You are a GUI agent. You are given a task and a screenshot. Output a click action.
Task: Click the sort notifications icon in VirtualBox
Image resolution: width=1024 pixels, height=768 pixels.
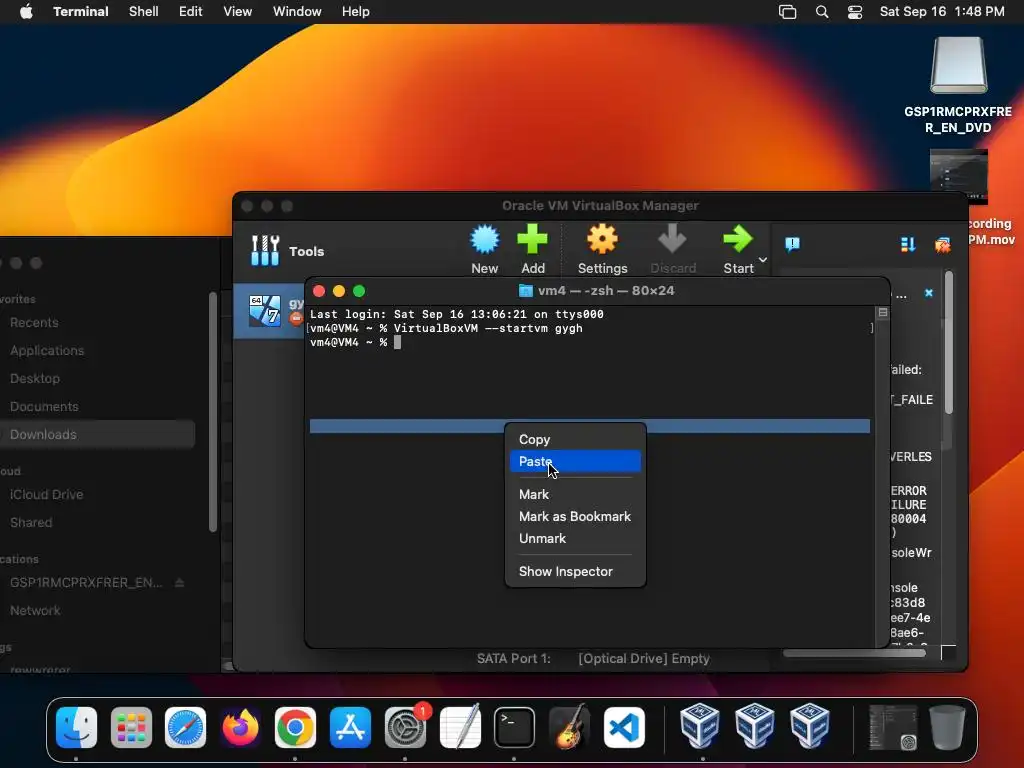tap(908, 244)
